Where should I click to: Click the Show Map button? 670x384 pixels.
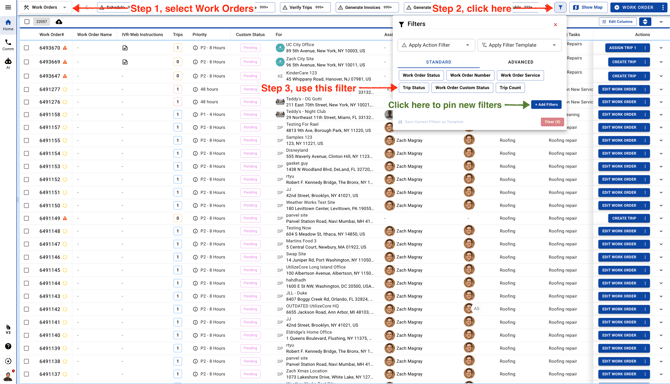tap(588, 7)
